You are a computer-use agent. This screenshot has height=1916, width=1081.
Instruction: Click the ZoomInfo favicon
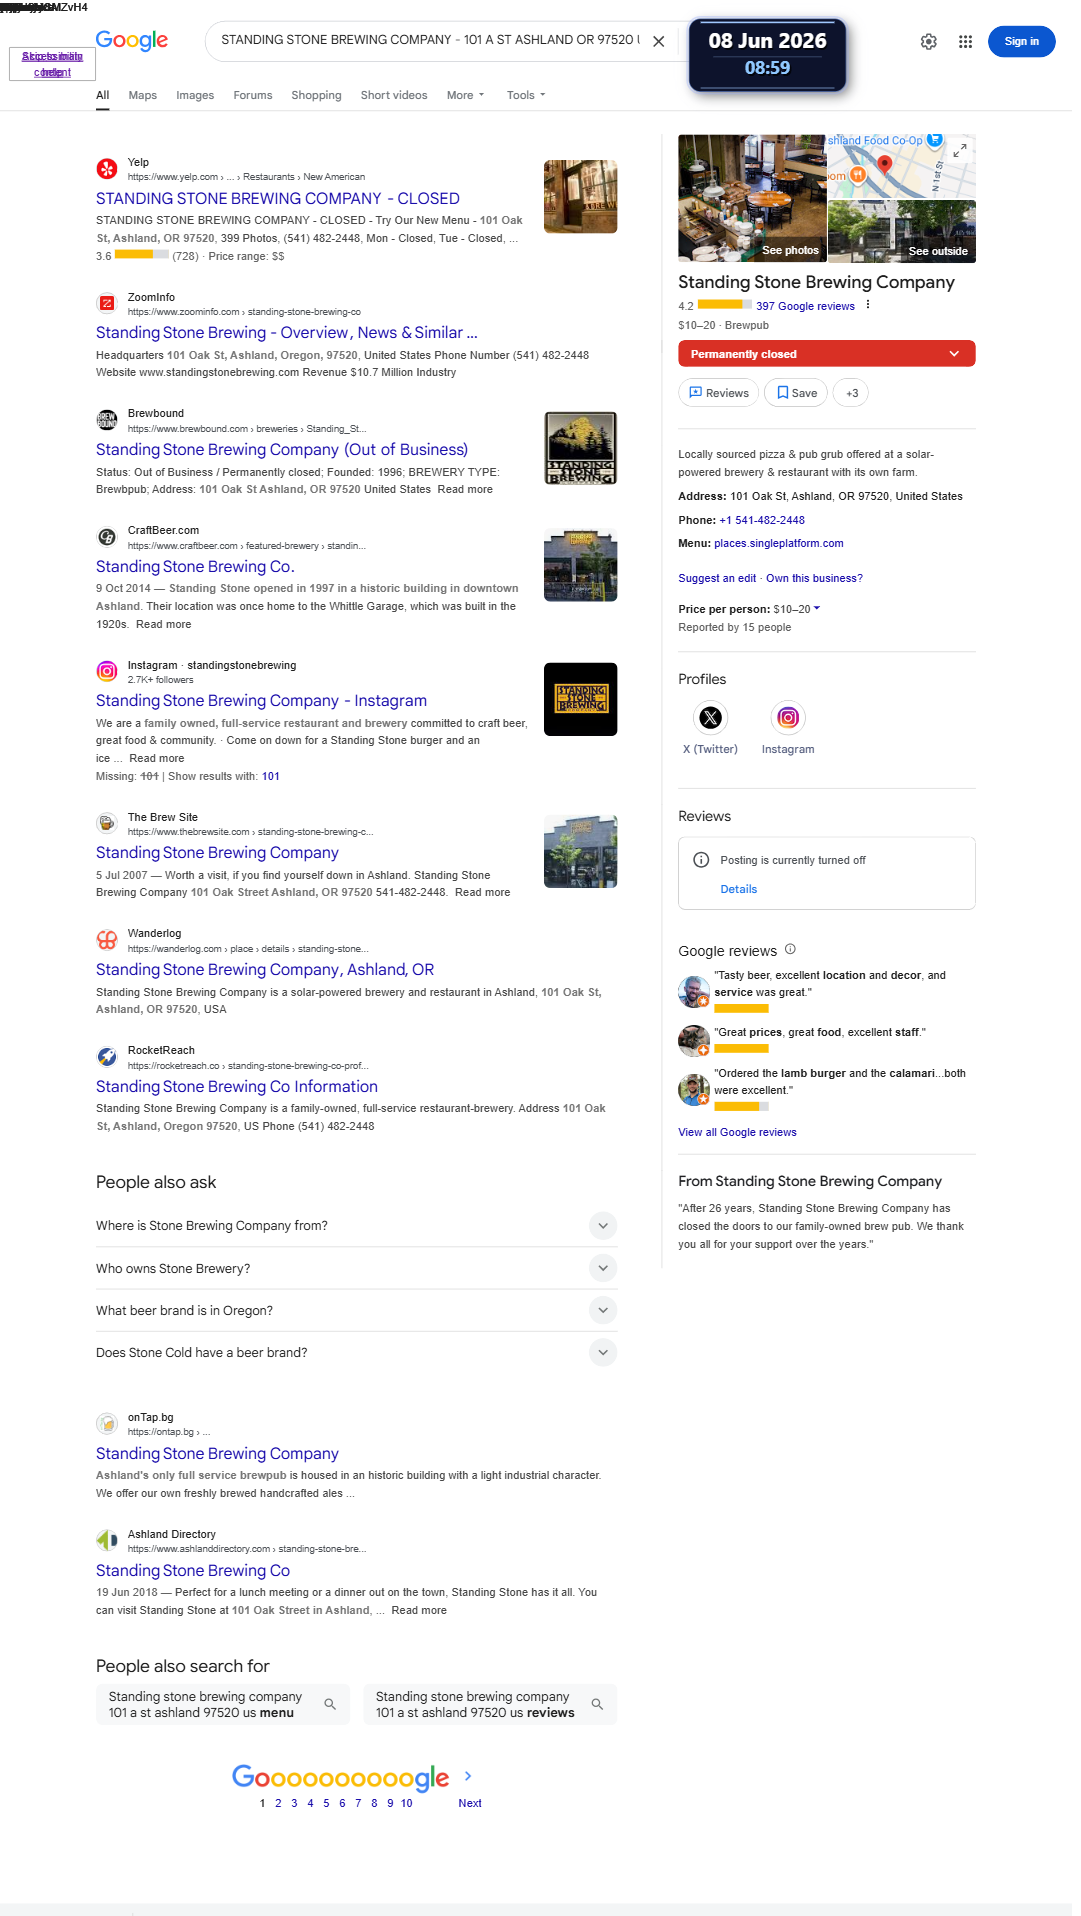pos(107,303)
